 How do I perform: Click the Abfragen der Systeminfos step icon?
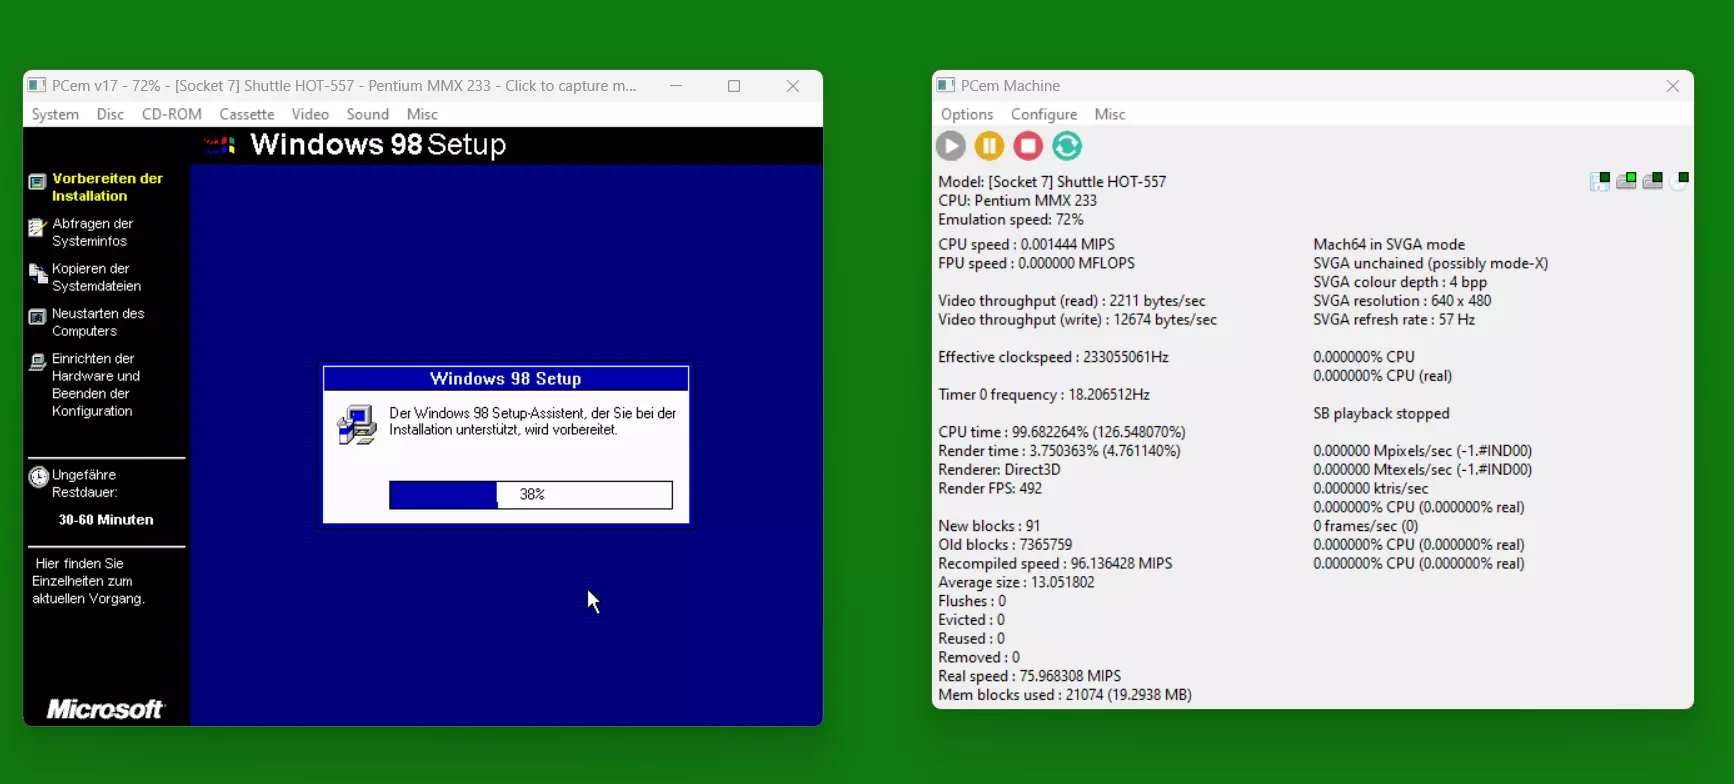[37, 227]
